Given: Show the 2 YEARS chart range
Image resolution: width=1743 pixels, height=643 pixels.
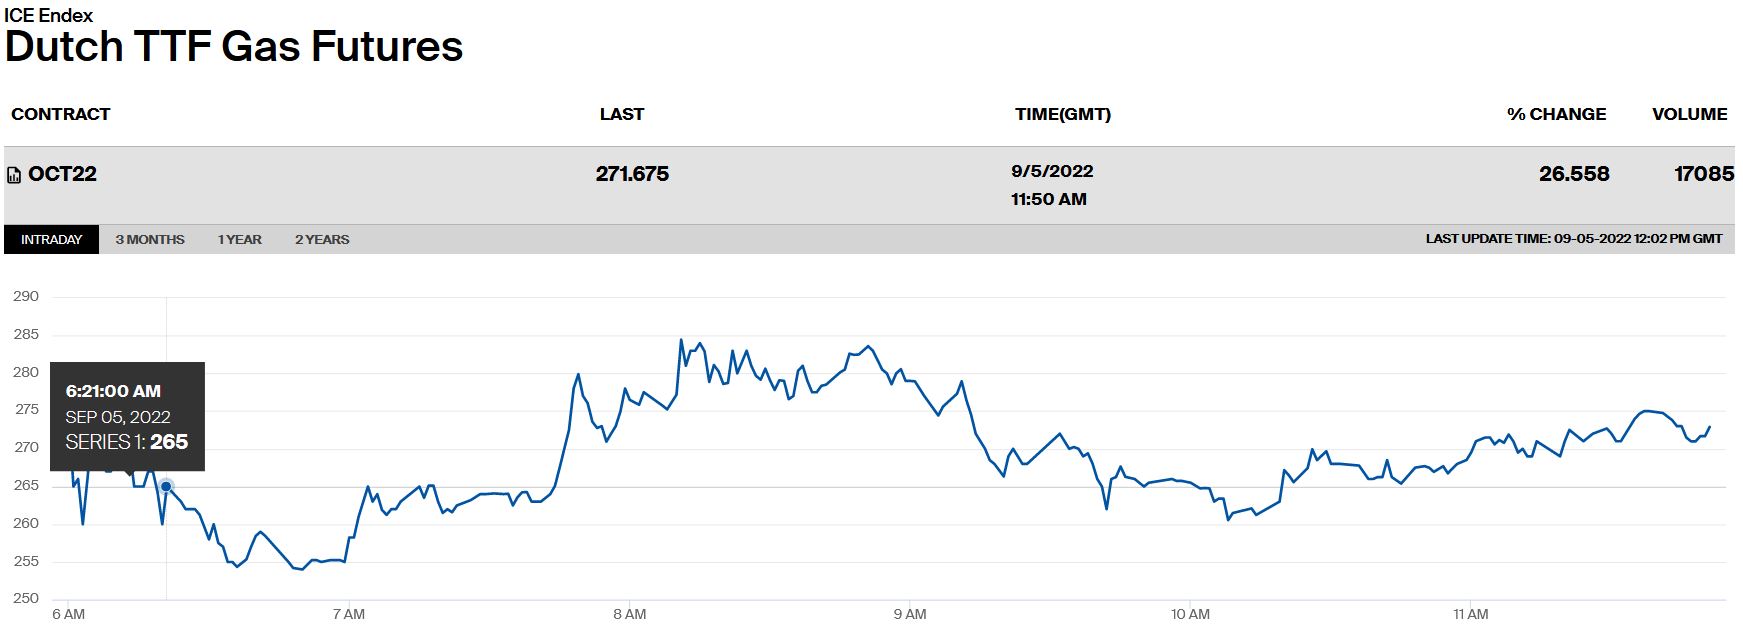Looking at the screenshot, I should click(322, 240).
